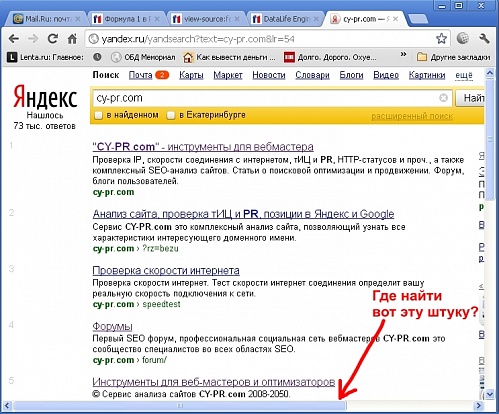Open the Lenta.ru bookmark icon
The width and height of the screenshot is (499, 414).
click(12, 57)
